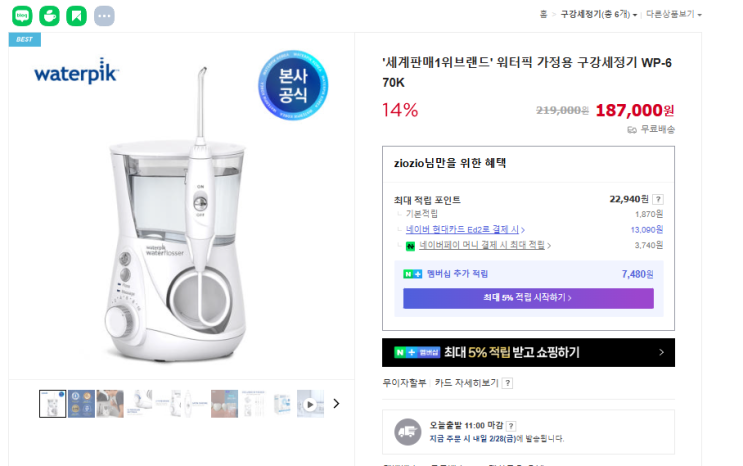Expand the 최대 5% 적립 받고 쇼핑하기 banner
This screenshot has width=743, height=466.
[528, 352]
